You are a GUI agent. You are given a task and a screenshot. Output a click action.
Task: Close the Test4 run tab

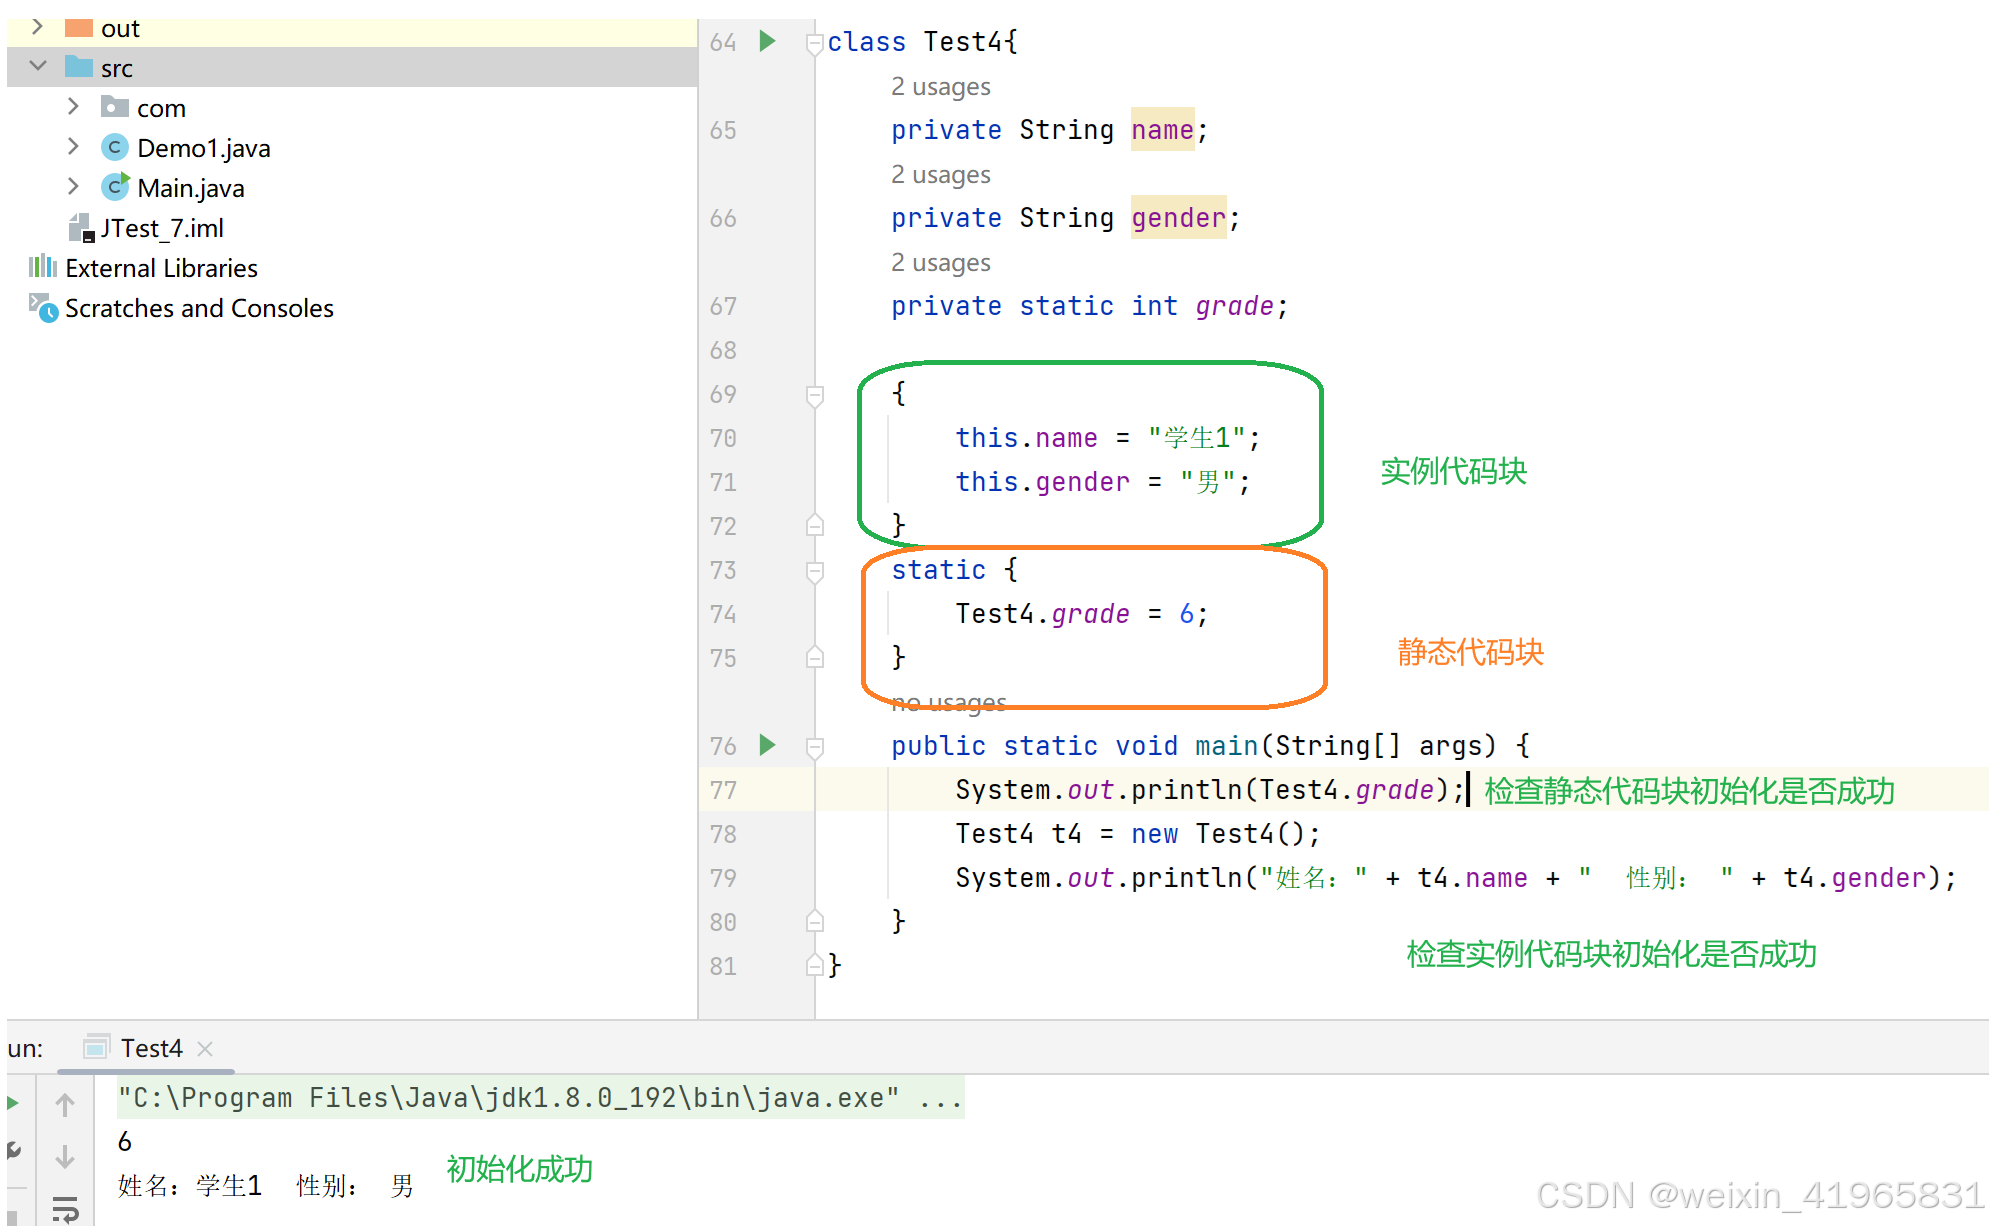pos(205,1048)
